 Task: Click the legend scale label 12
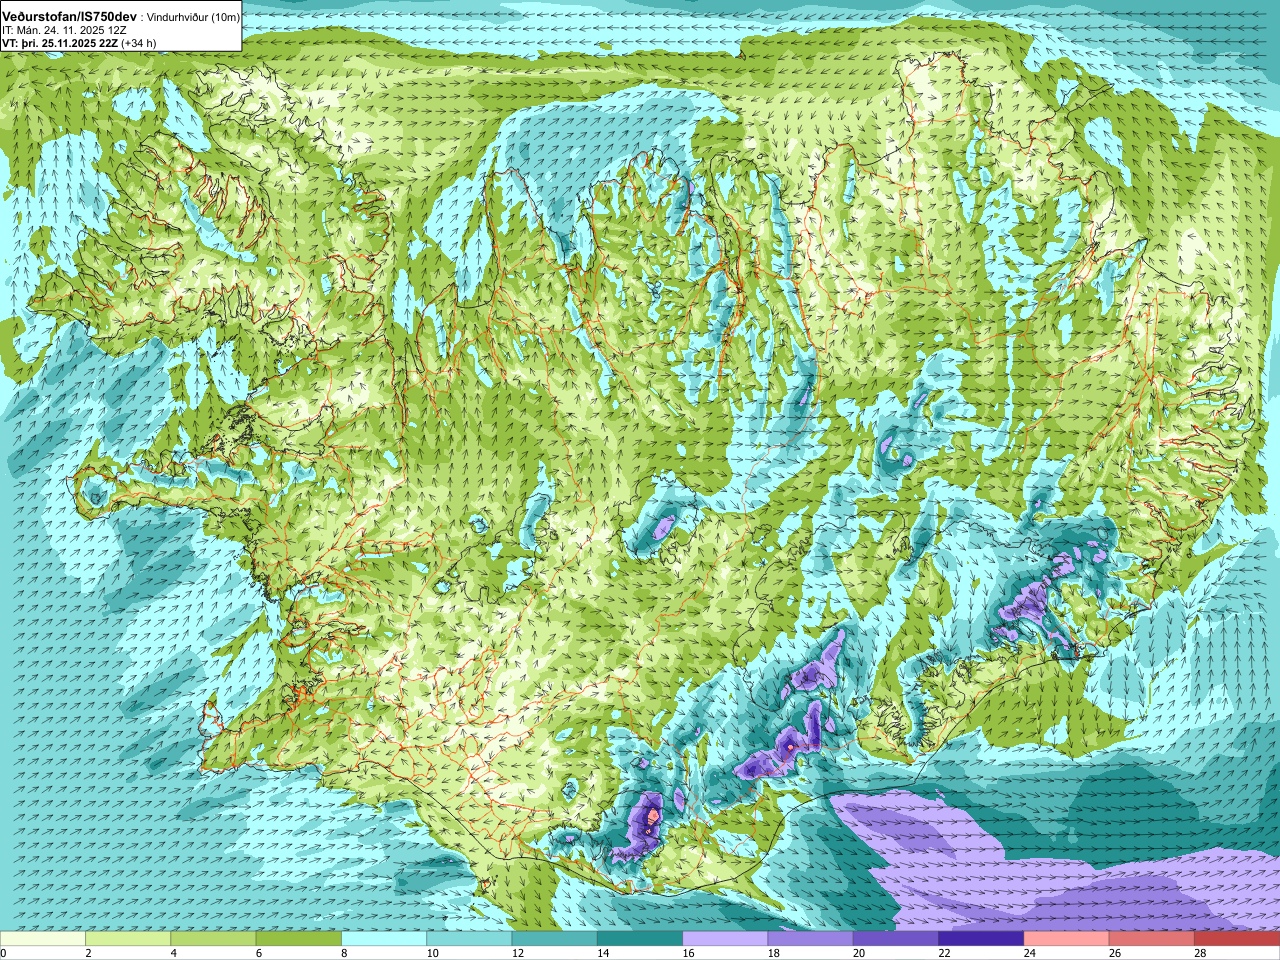pos(517,953)
